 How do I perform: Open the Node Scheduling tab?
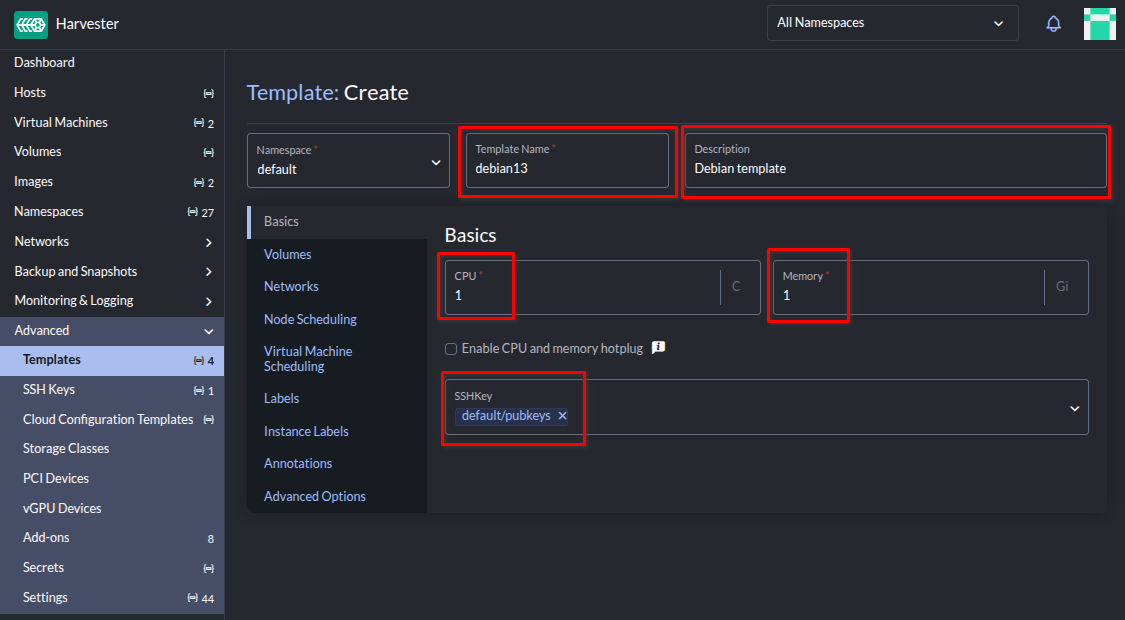click(310, 319)
